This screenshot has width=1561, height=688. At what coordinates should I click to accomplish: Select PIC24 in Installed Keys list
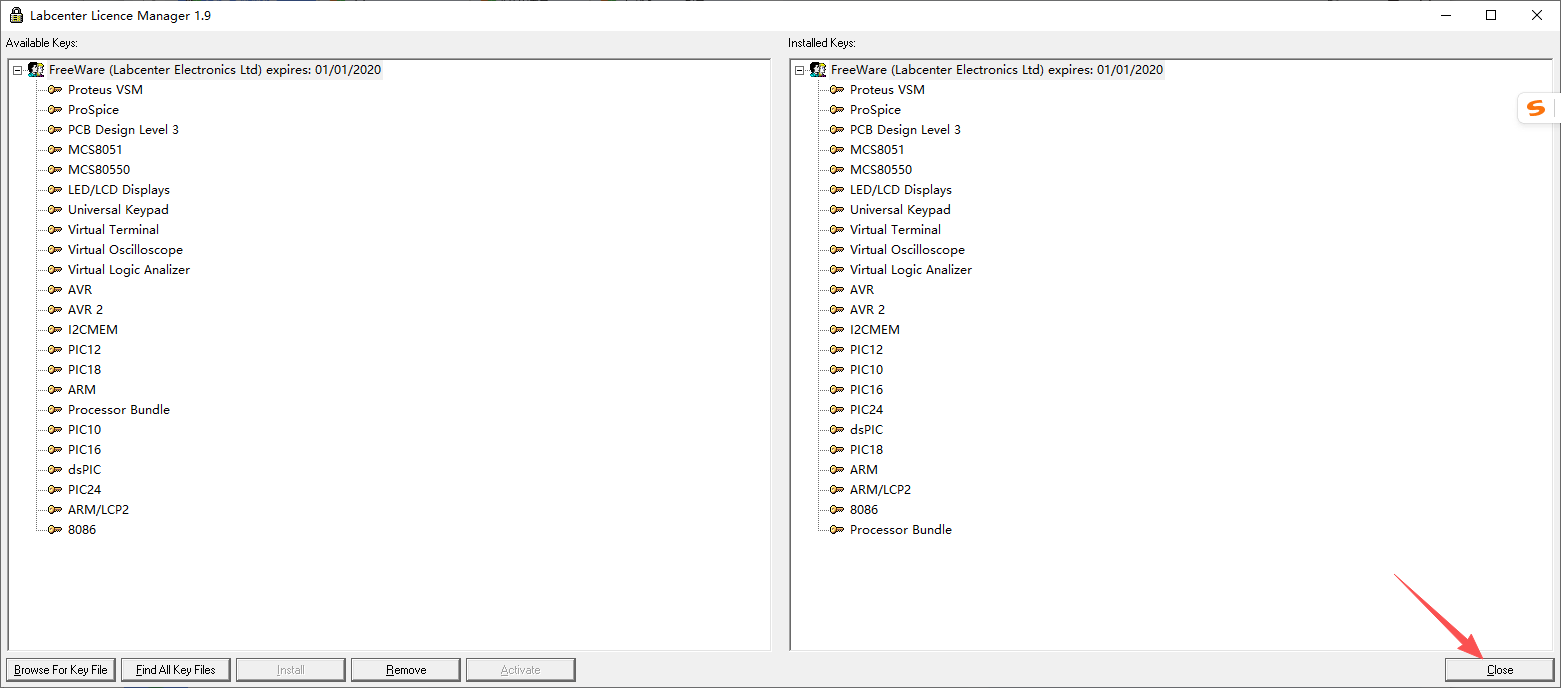click(866, 410)
